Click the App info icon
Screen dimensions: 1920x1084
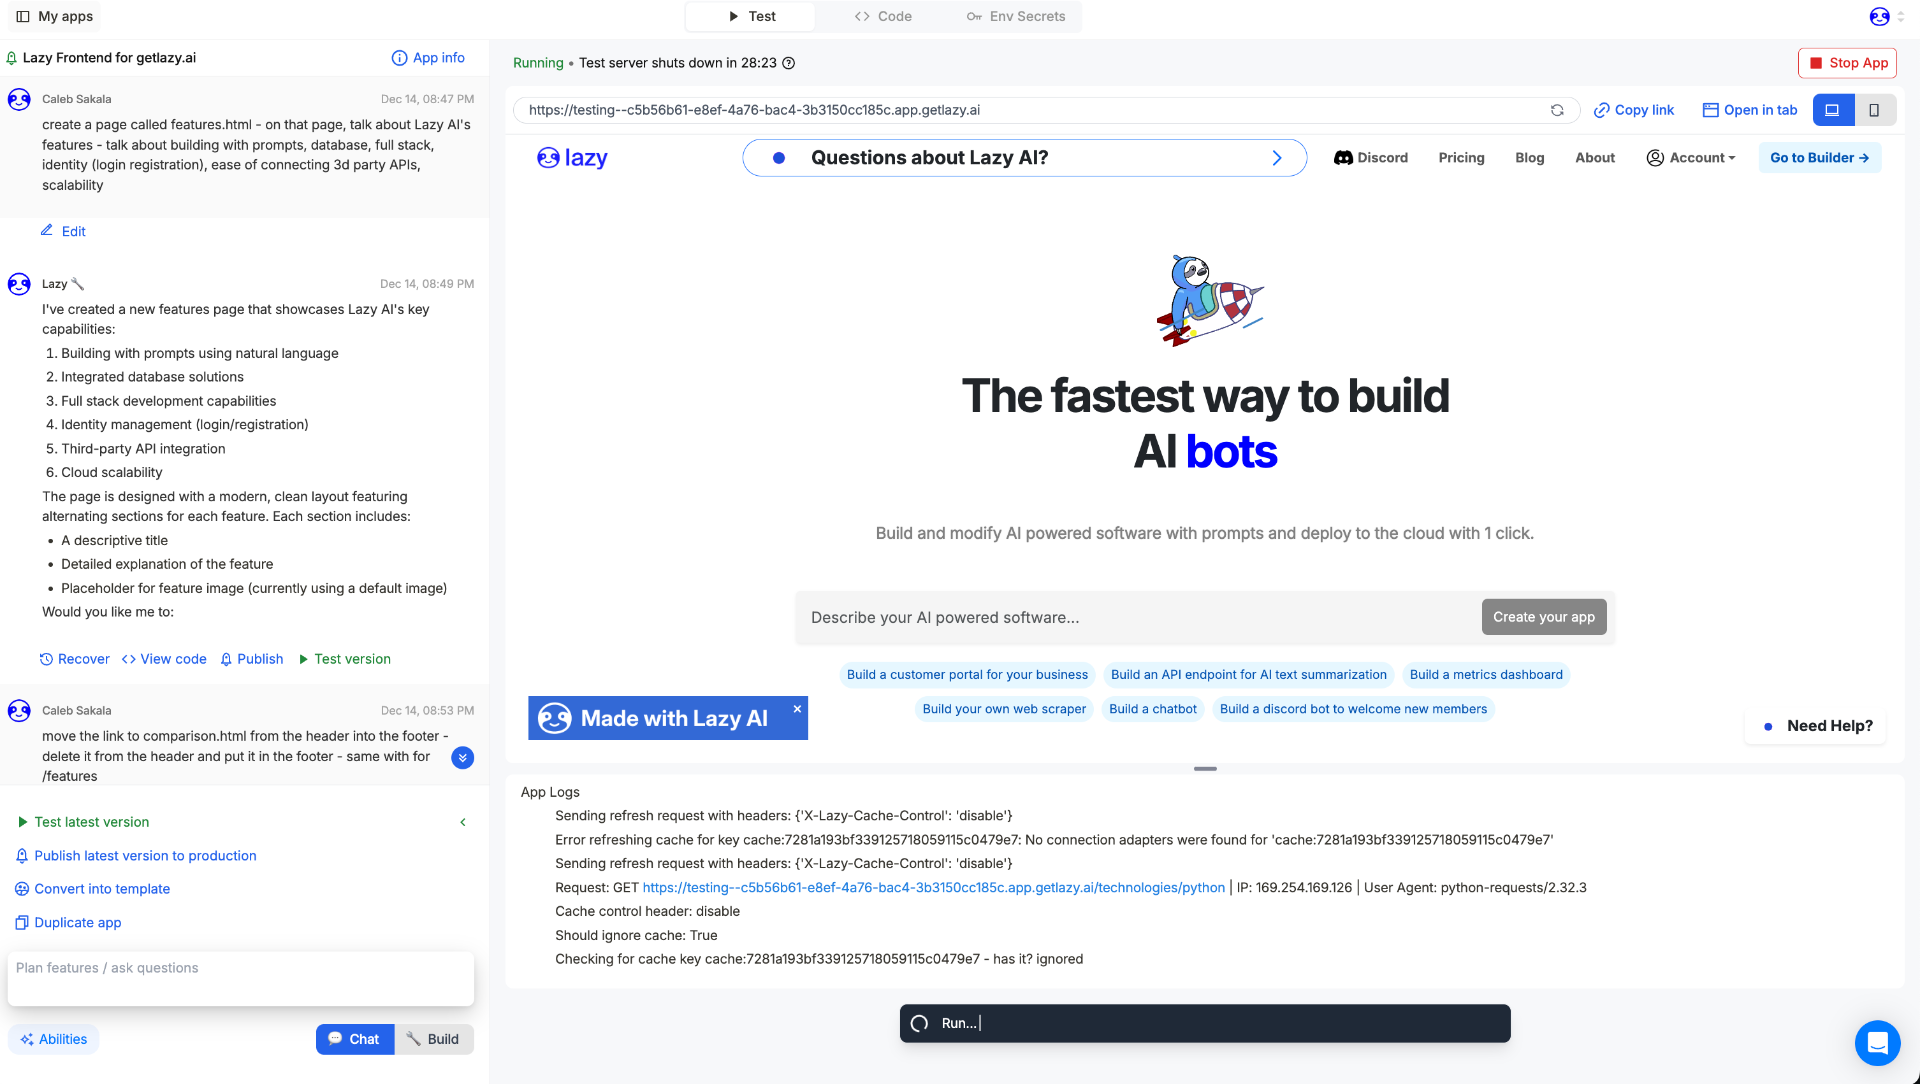click(400, 57)
